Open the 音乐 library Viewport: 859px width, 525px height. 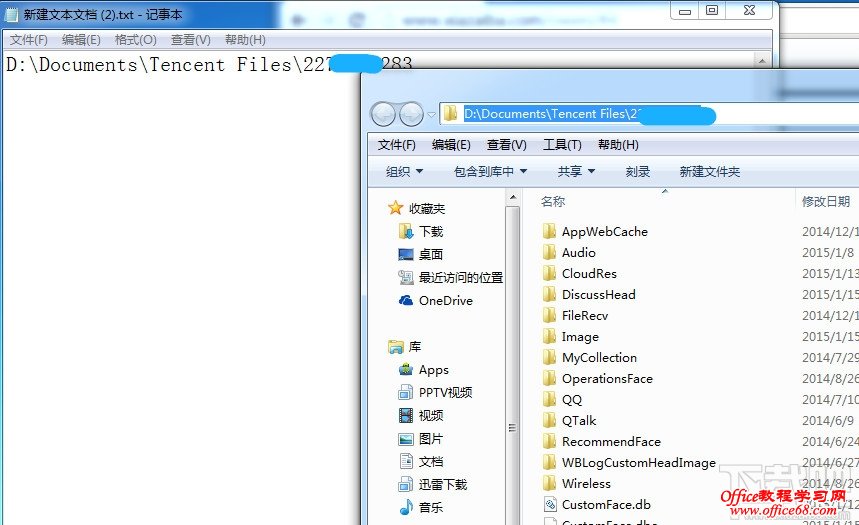click(431, 507)
